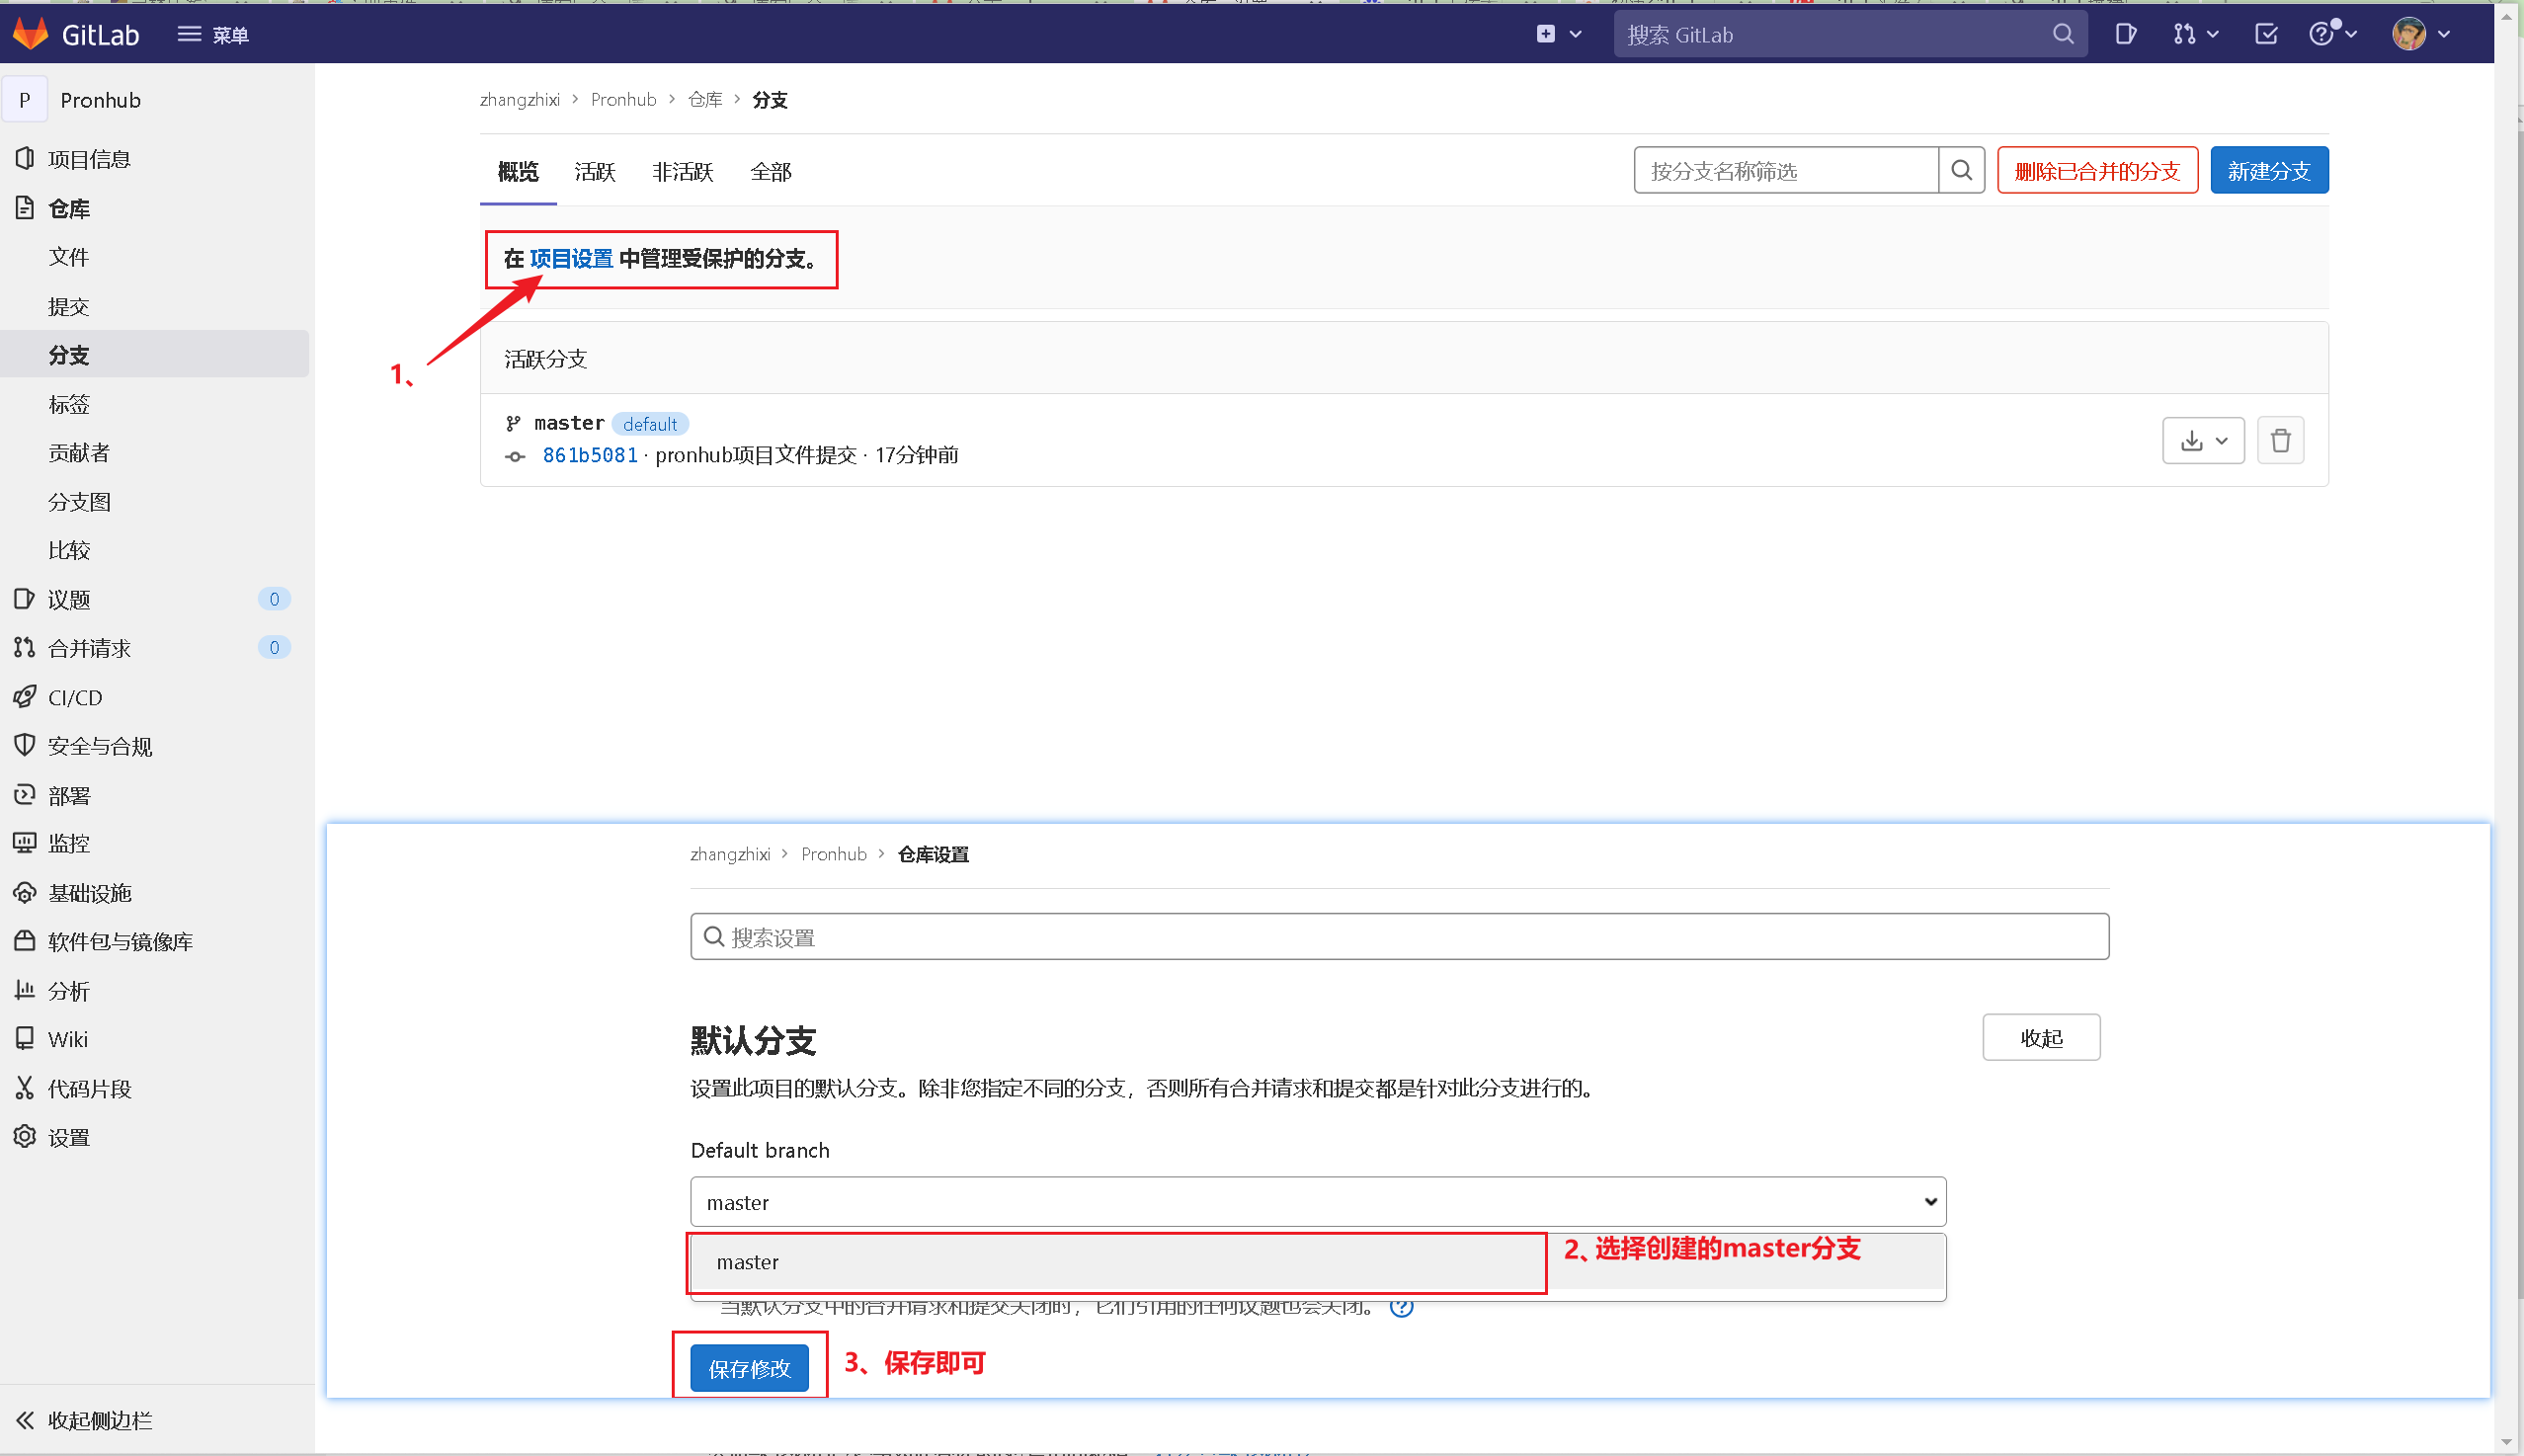Switch to the 全部 branches tab
This screenshot has width=2524, height=1456.
770,172
